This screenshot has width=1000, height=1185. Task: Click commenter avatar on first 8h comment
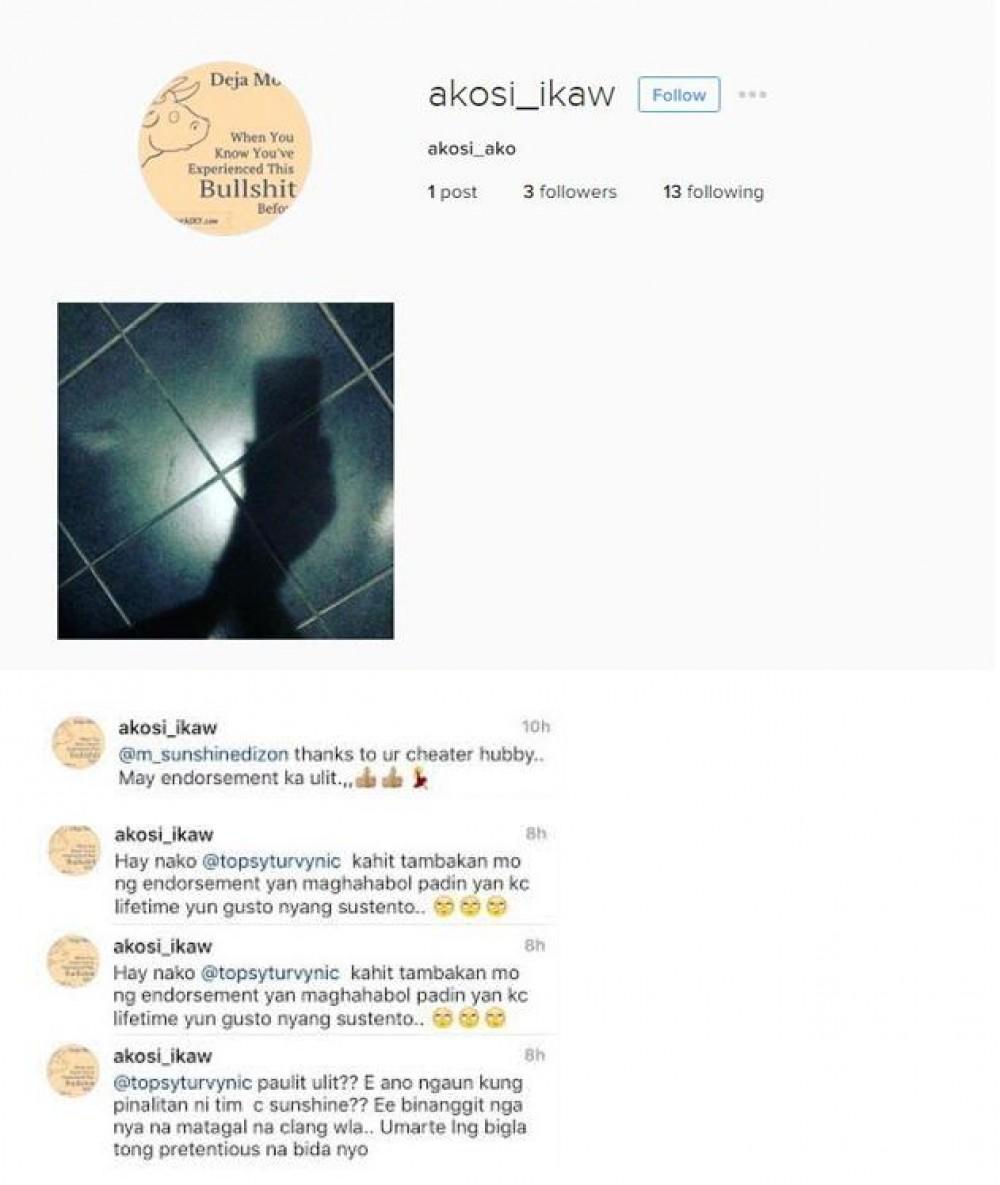[x=74, y=850]
